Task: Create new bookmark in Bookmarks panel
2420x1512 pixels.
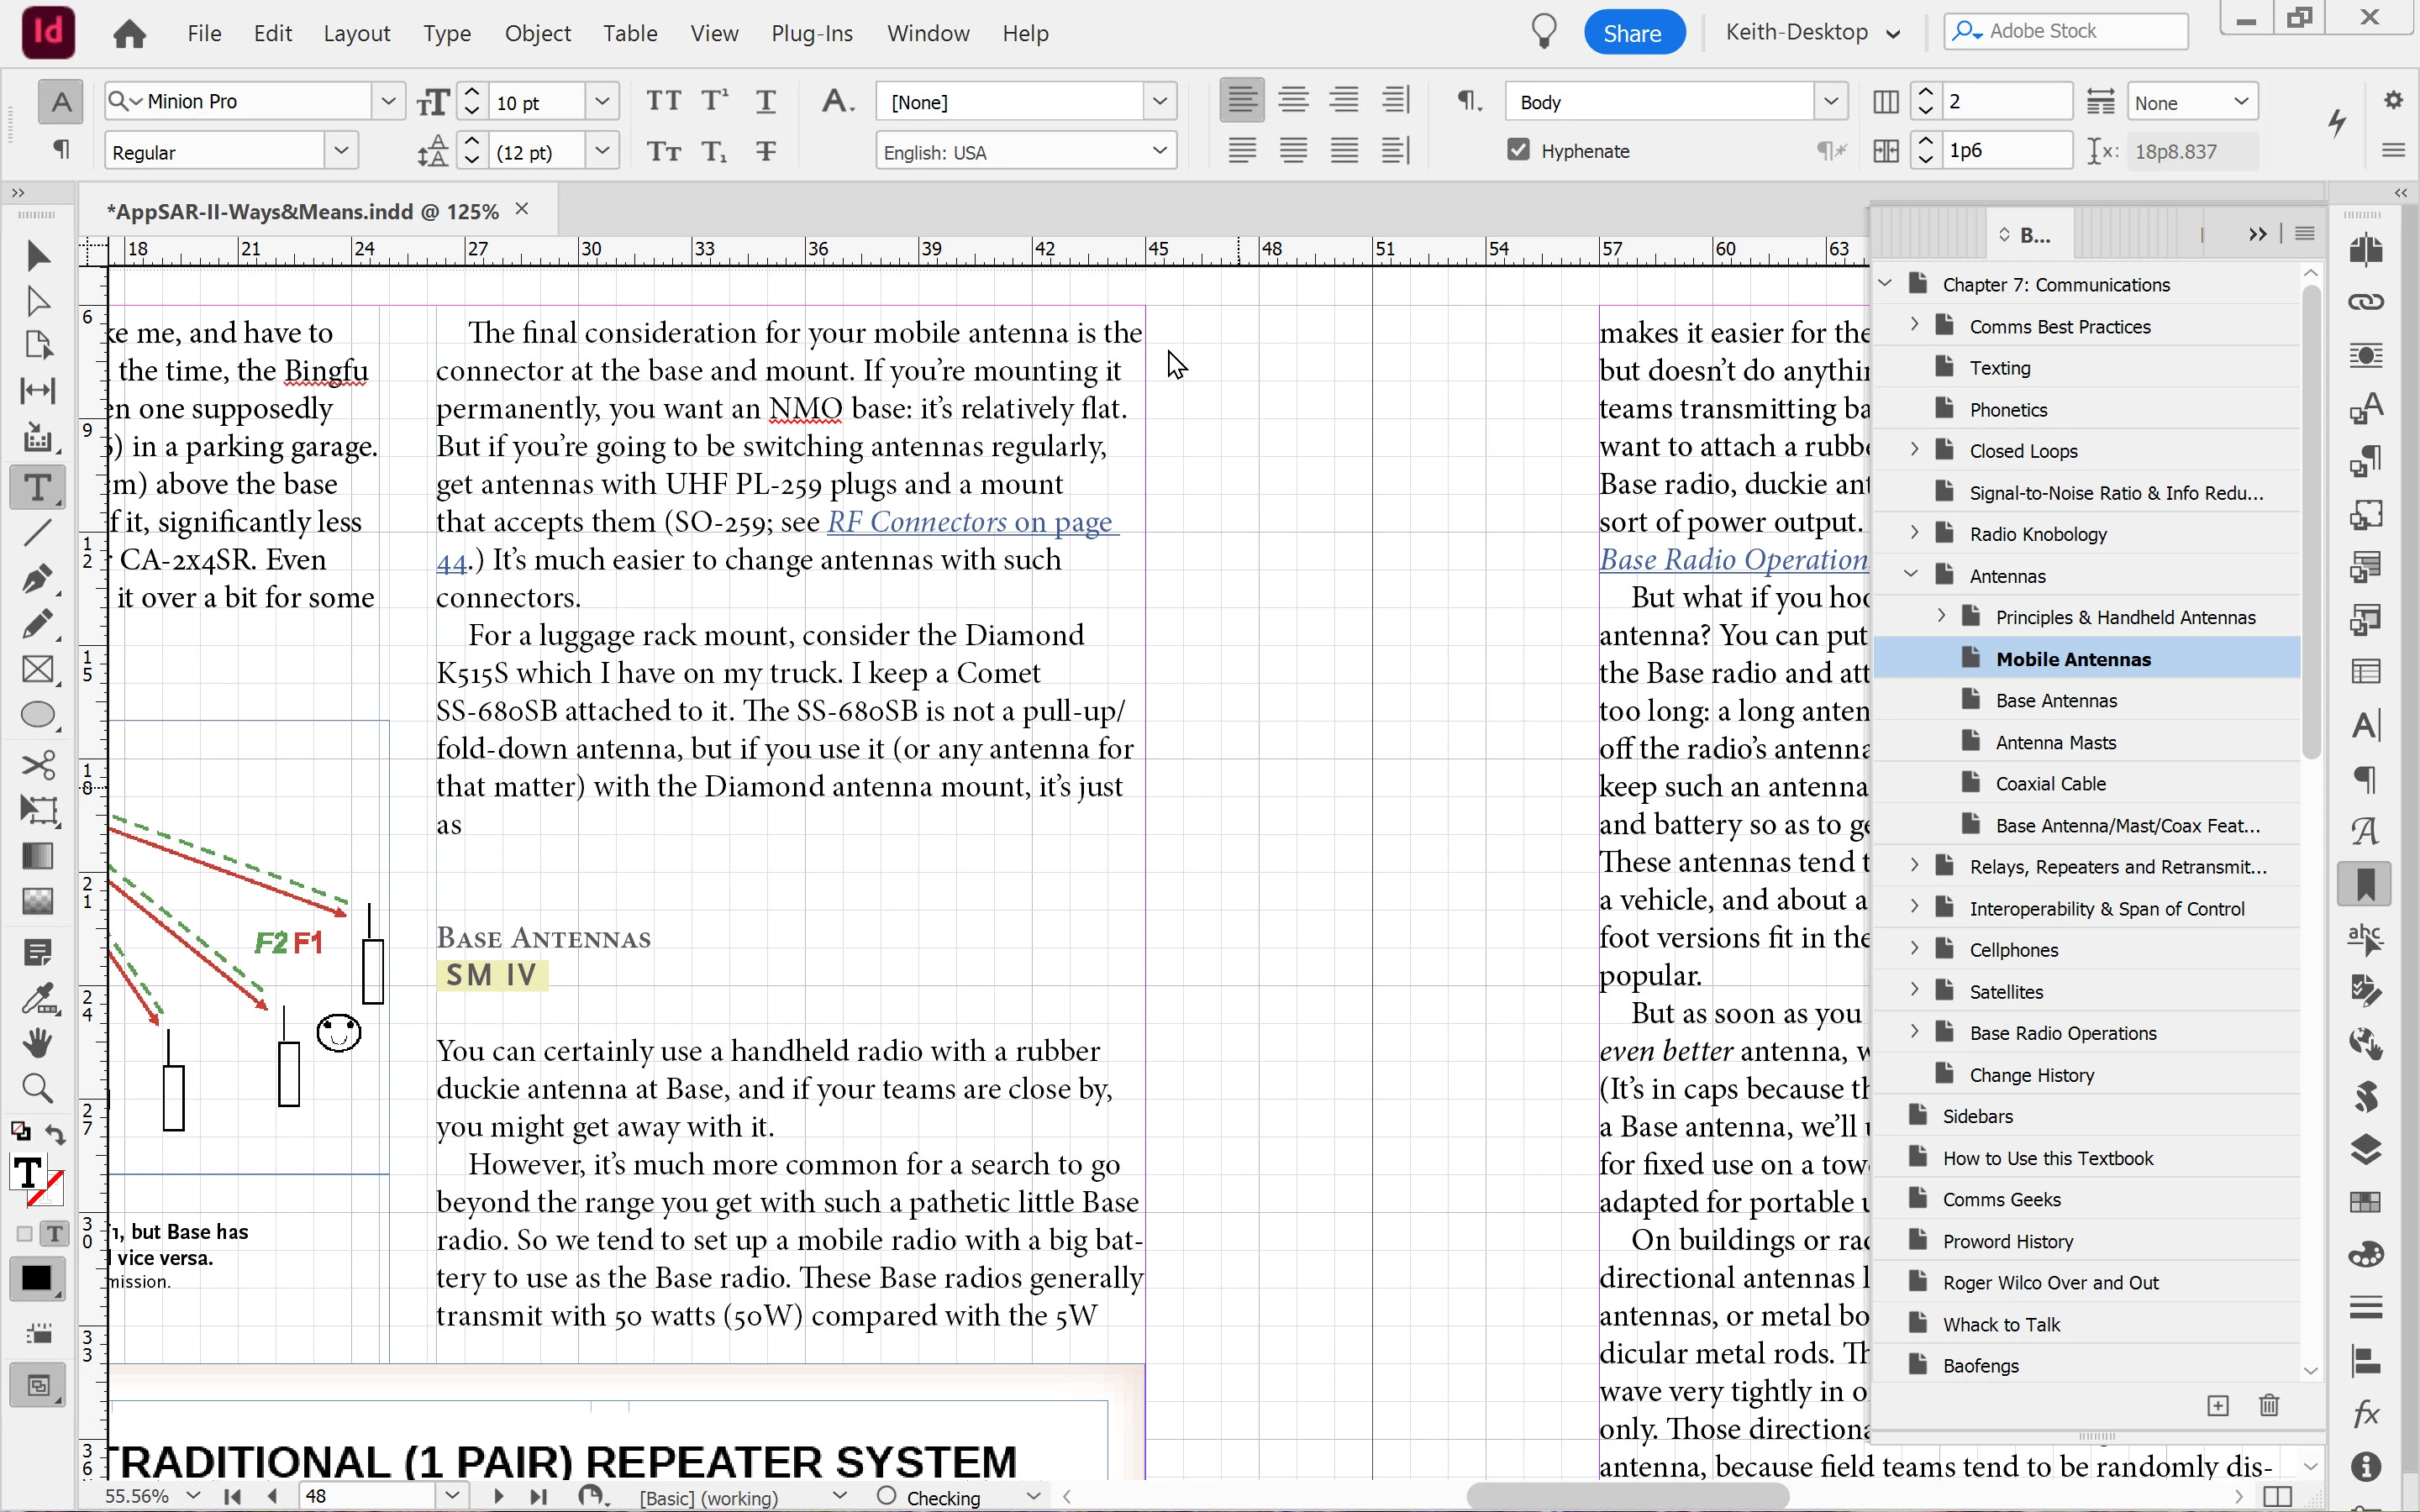Action: (2217, 1406)
